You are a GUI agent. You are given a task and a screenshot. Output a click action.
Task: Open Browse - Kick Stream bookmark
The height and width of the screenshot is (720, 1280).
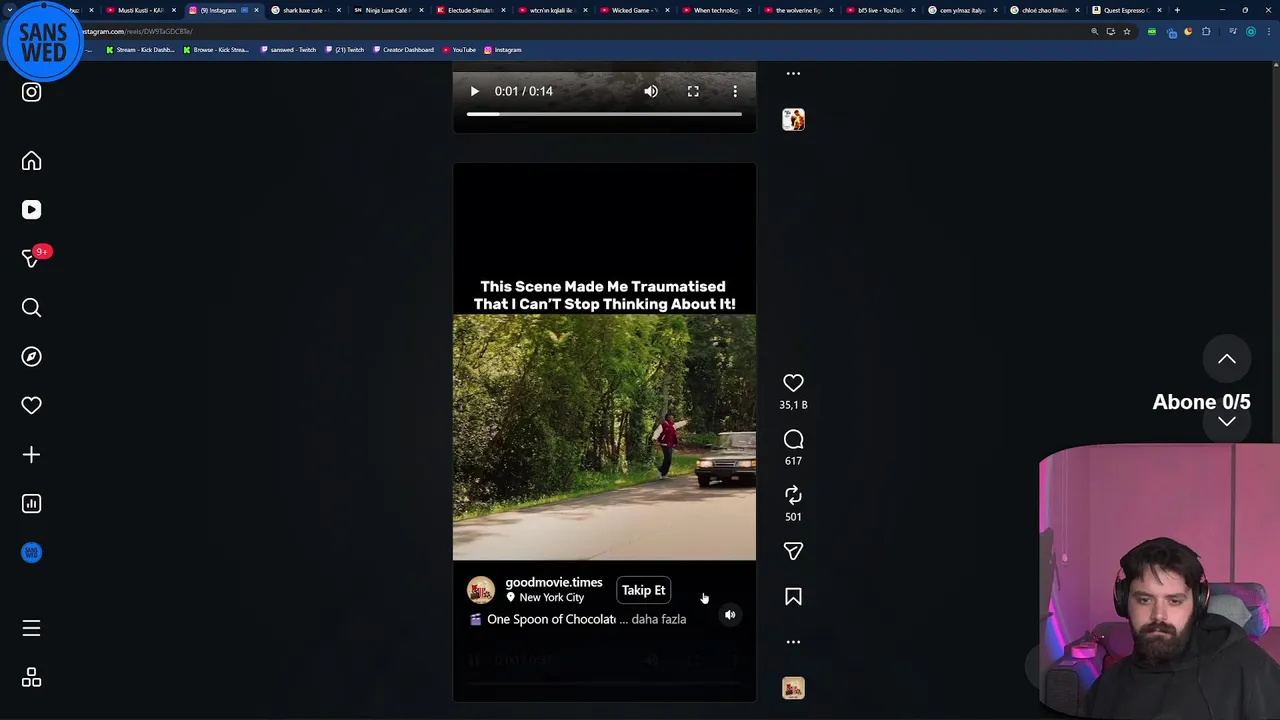[216, 50]
